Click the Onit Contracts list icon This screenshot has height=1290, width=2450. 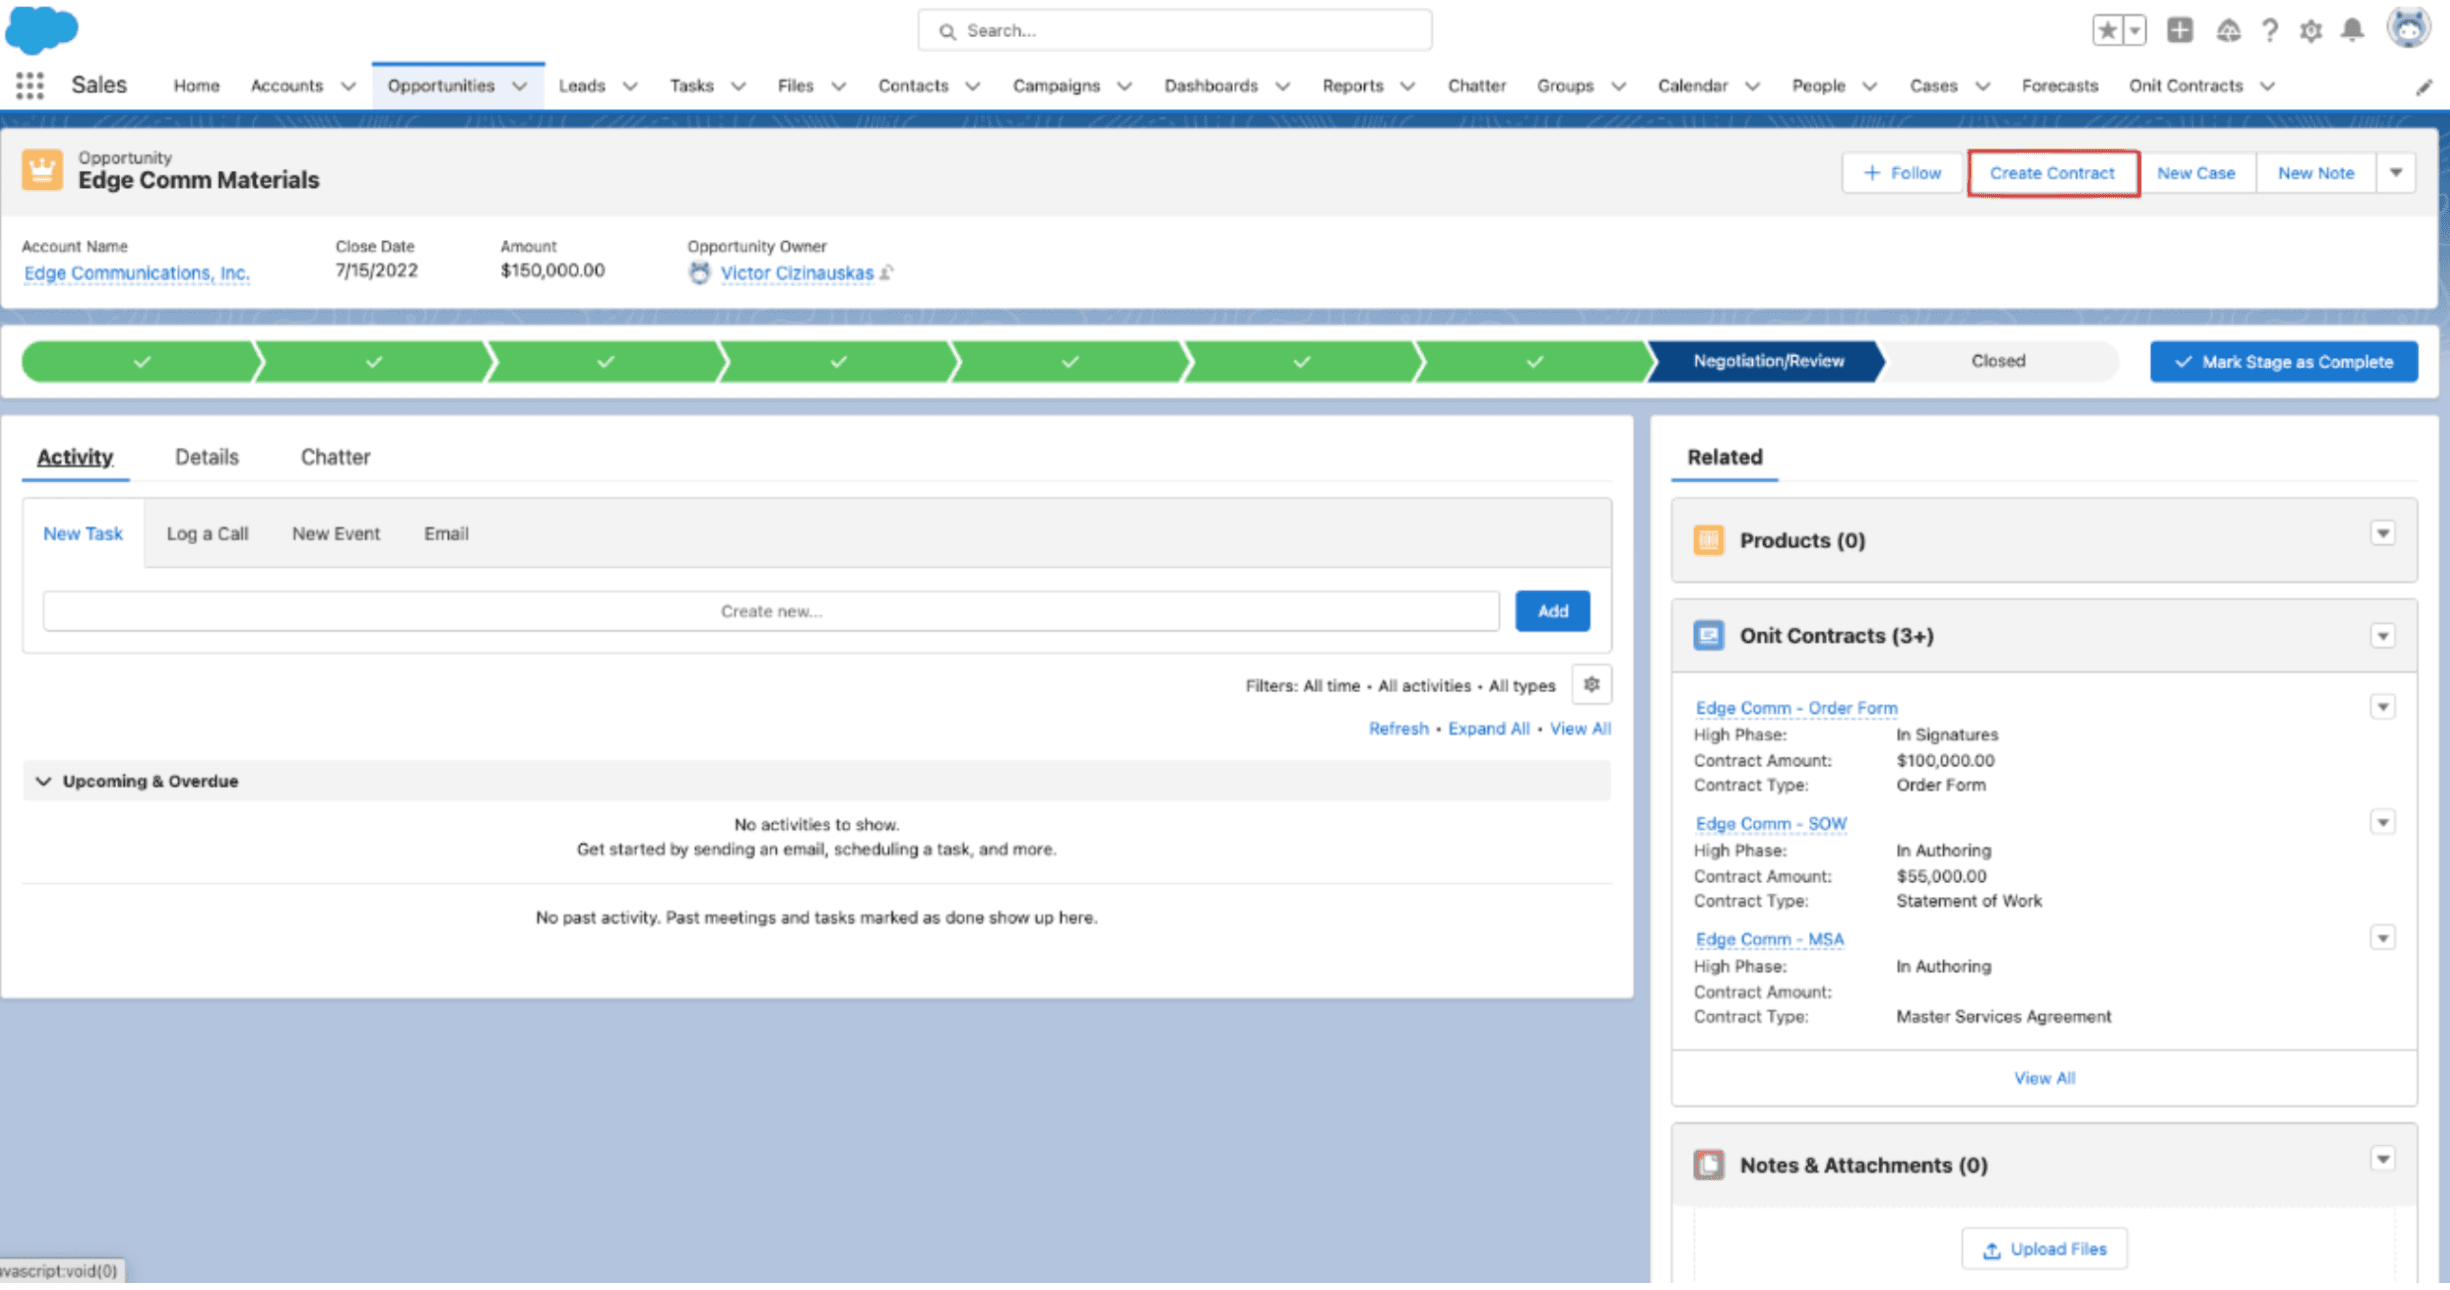pos(1709,636)
